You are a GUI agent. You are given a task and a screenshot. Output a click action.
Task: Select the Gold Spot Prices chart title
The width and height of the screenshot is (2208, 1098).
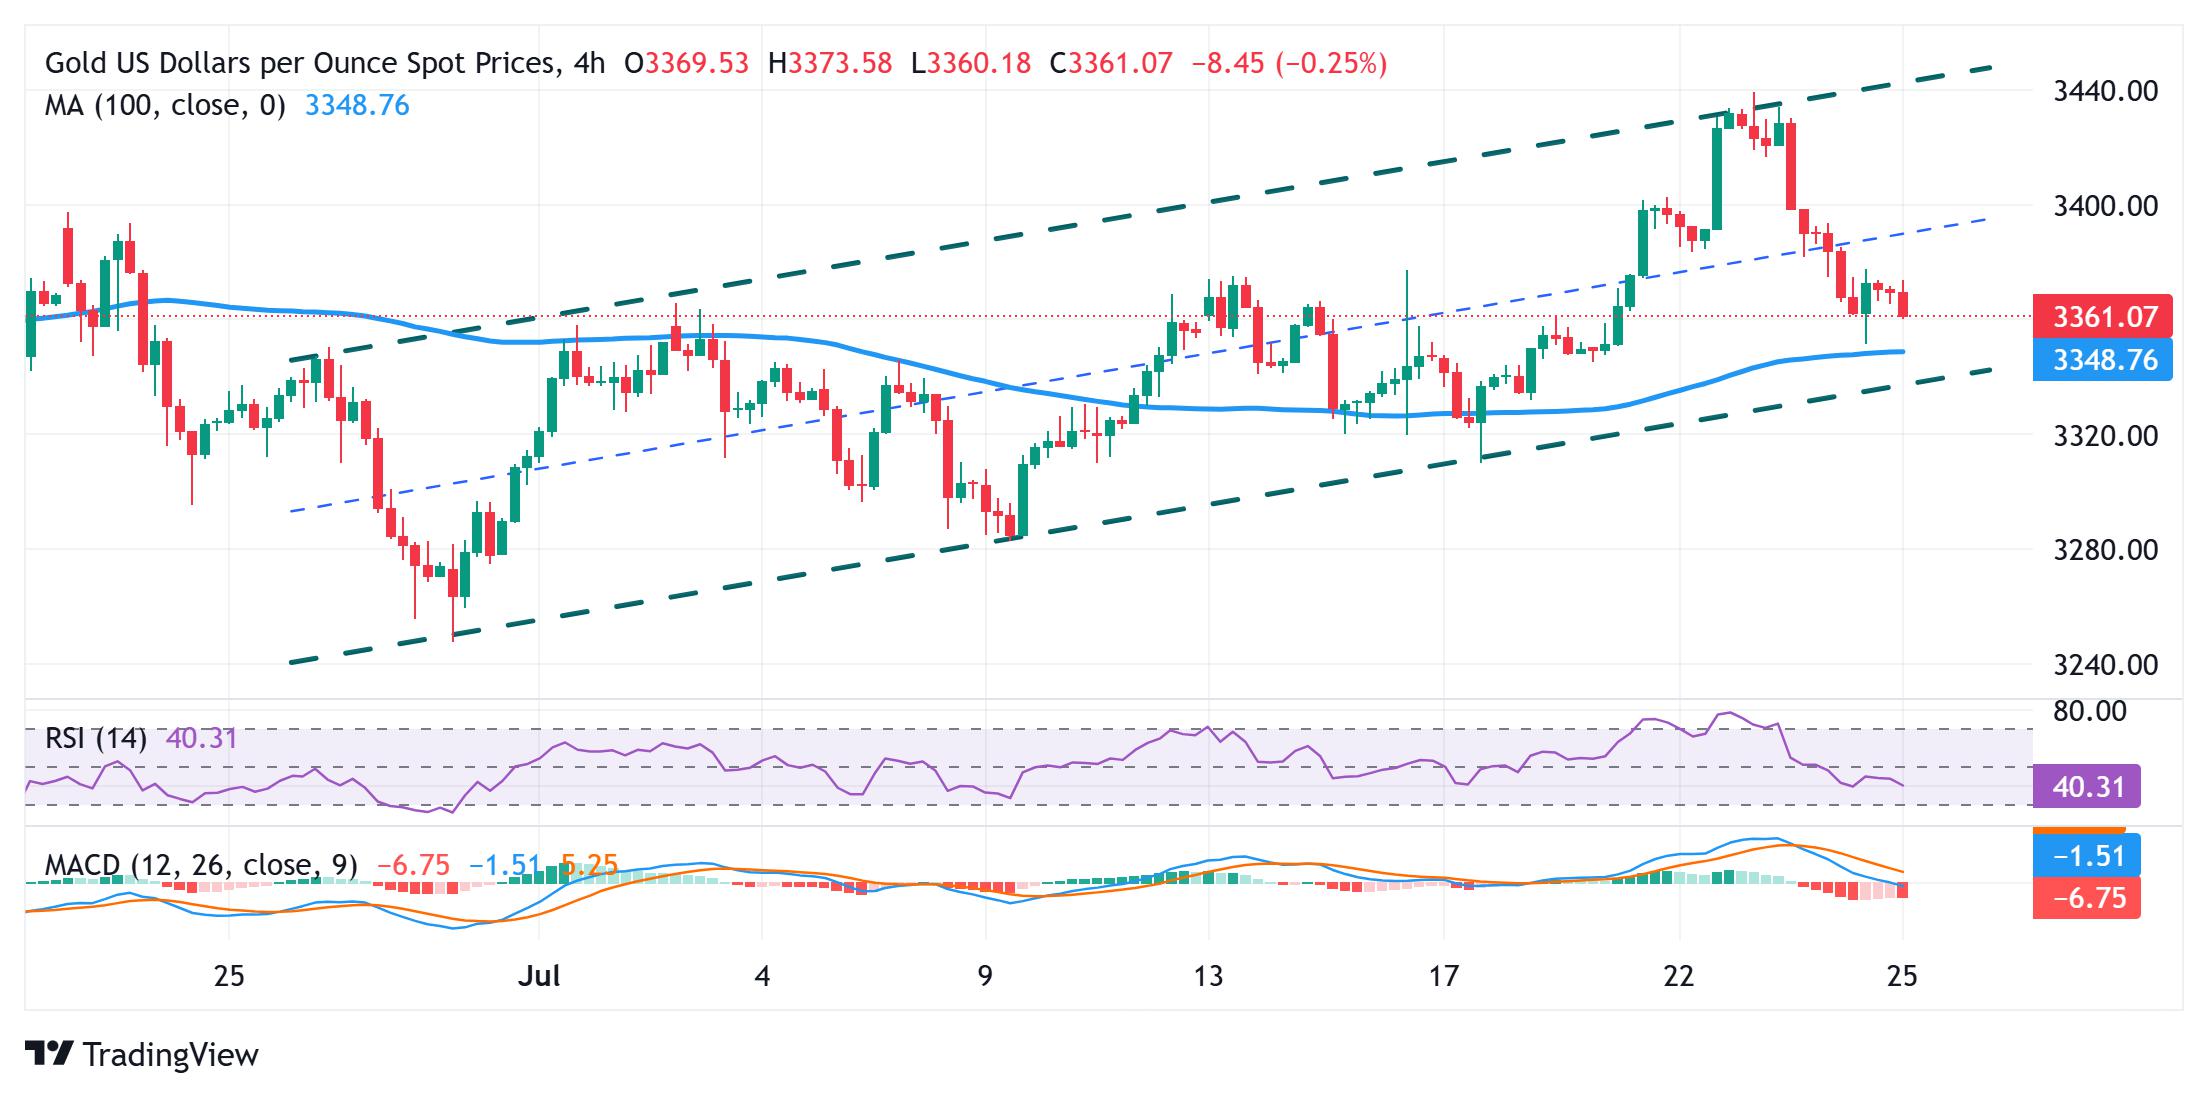click(x=300, y=64)
